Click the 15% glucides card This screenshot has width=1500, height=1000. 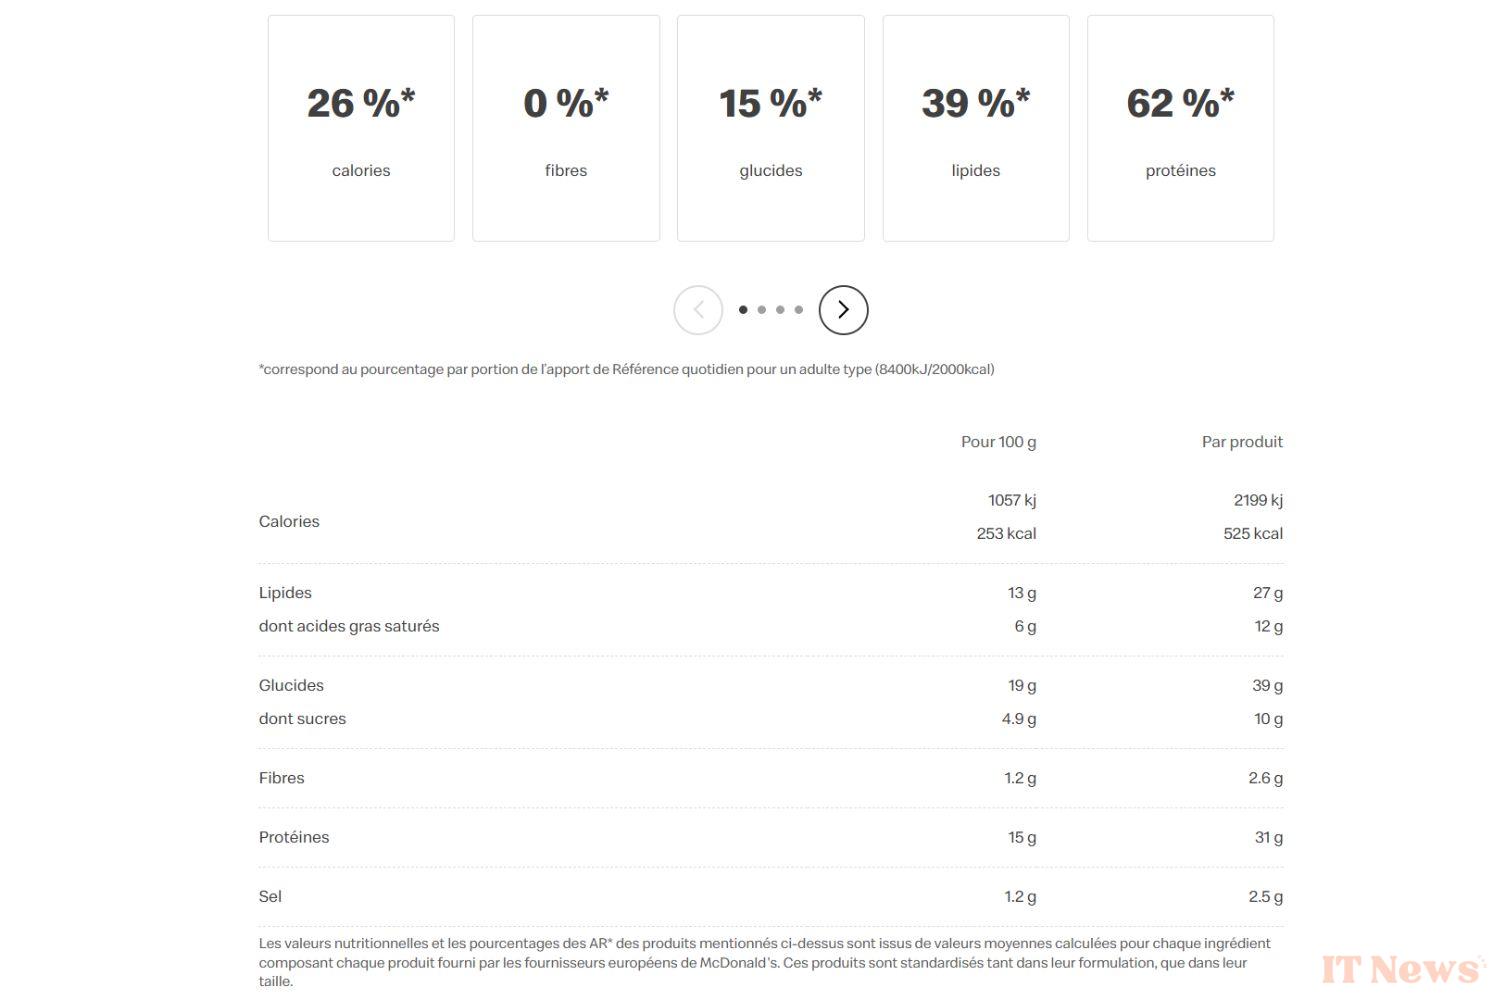pyautogui.click(x=770, y=127)
